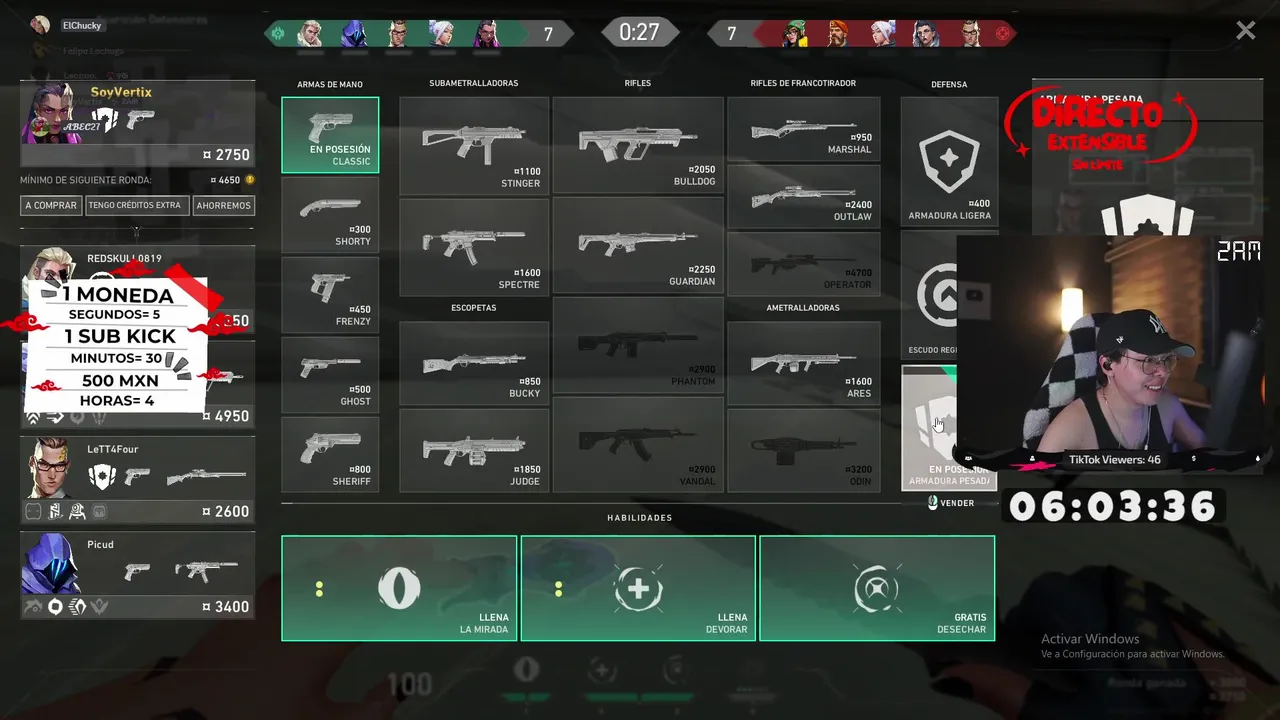This screenshot has height=720, width=1280.
Task: Click Escopetas category heading
Action: [473, 307]
